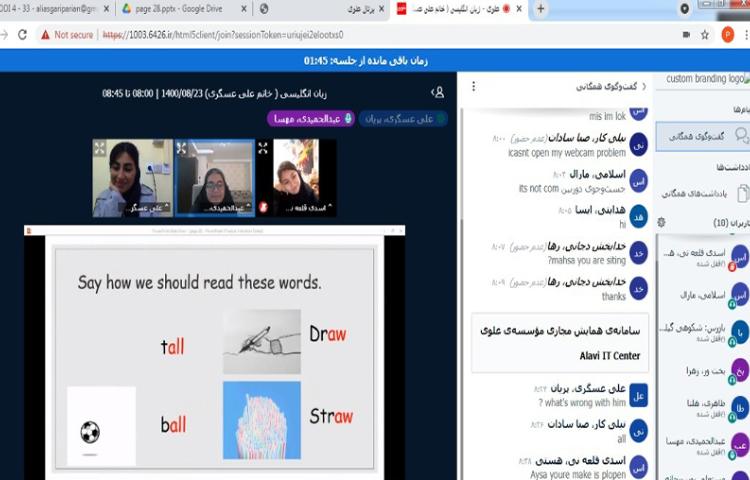The image size is (750, 480).
Task: Click the Google Drive favicon on second tab
Action: [127, 9]
